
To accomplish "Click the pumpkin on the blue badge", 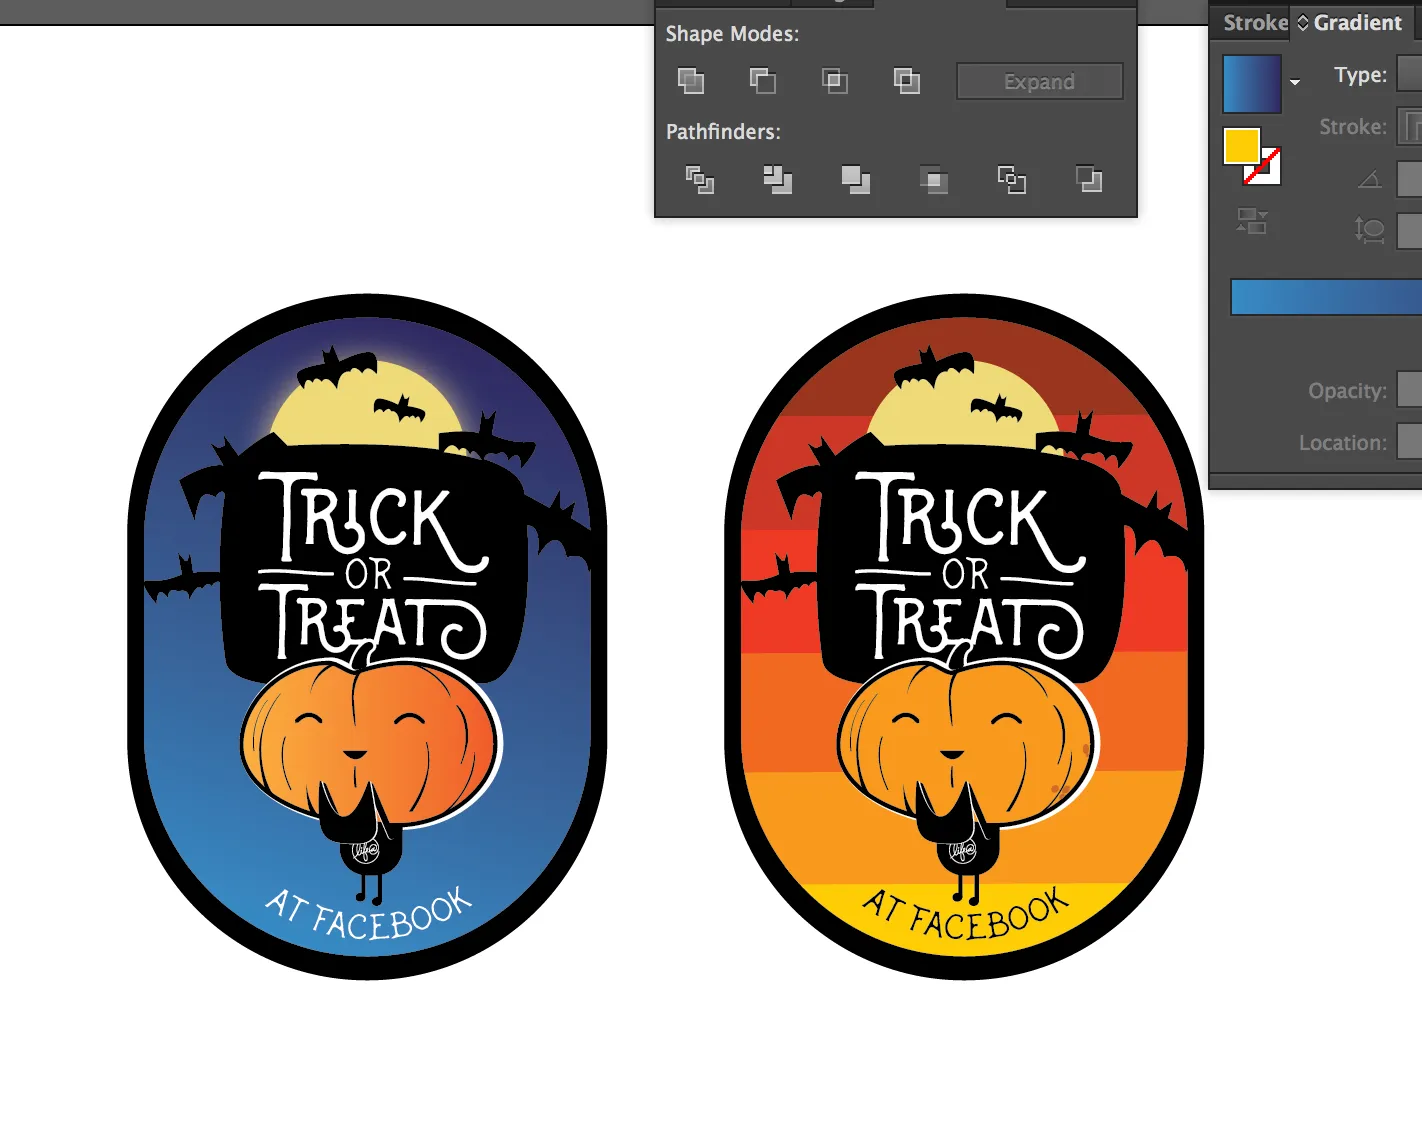I will tap(370, 742).
